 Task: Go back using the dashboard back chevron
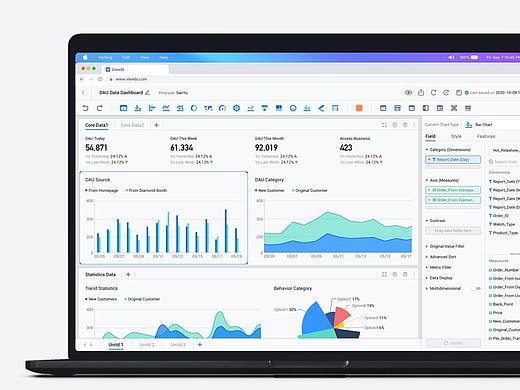(x=83, y=93)
